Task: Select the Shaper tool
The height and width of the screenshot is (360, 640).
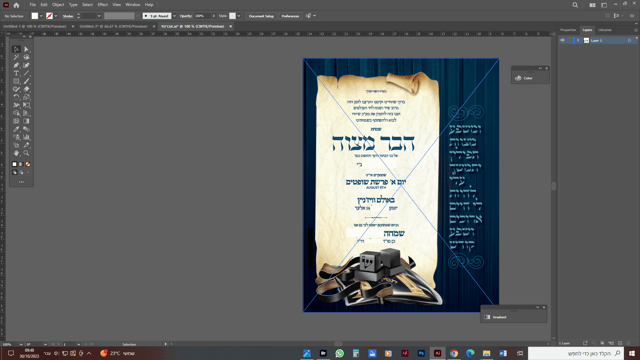Action: point(16,89)
